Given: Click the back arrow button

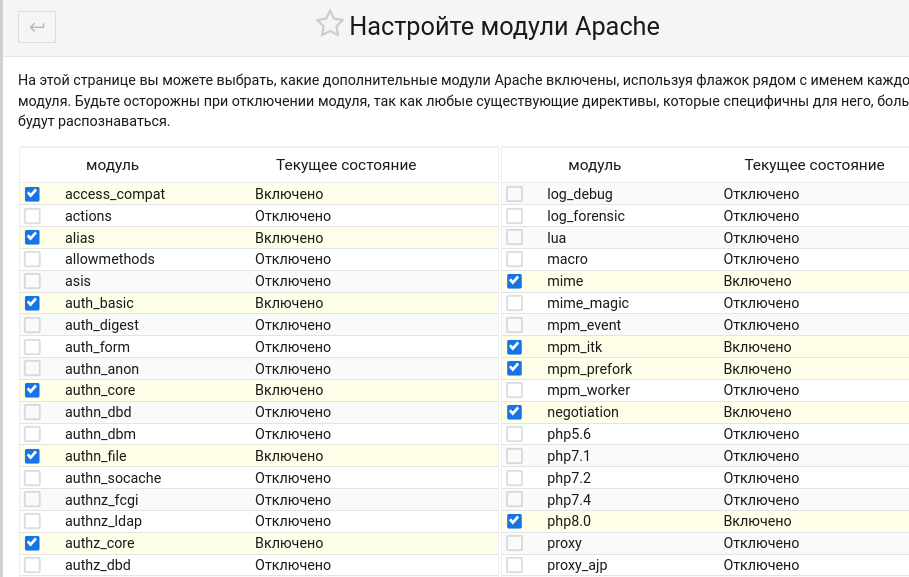Looking at the screenshot, I should [x=37, y=27].
